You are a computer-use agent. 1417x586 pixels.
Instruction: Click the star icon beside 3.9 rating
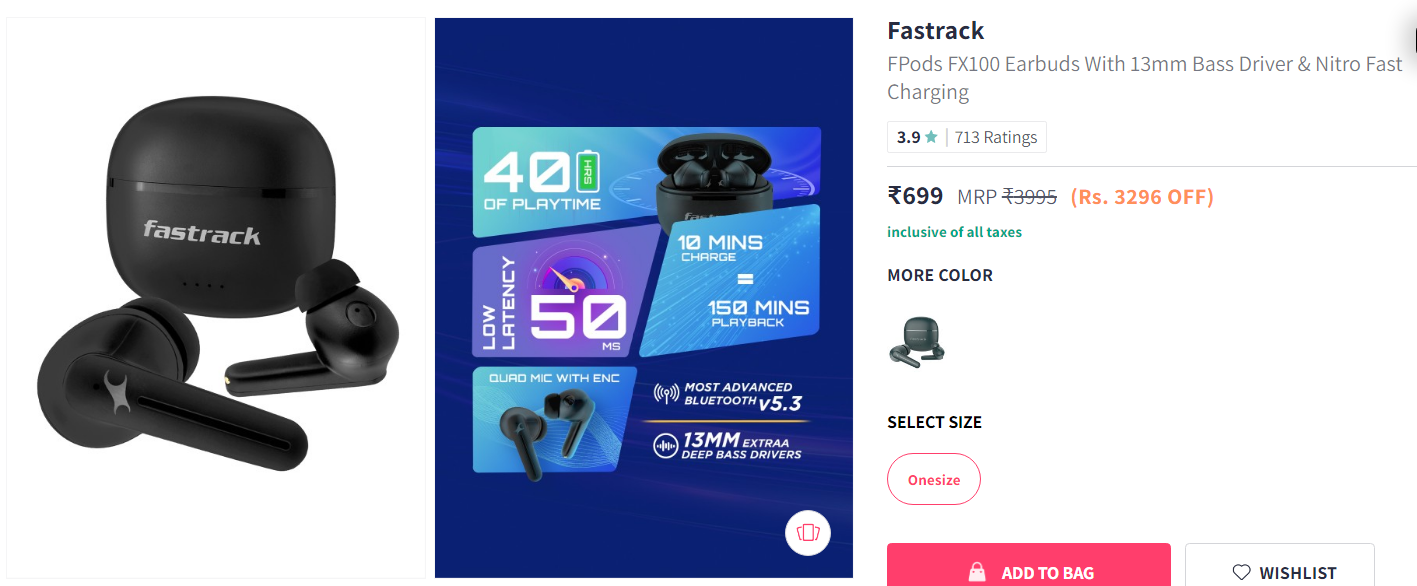click(931, 137)
